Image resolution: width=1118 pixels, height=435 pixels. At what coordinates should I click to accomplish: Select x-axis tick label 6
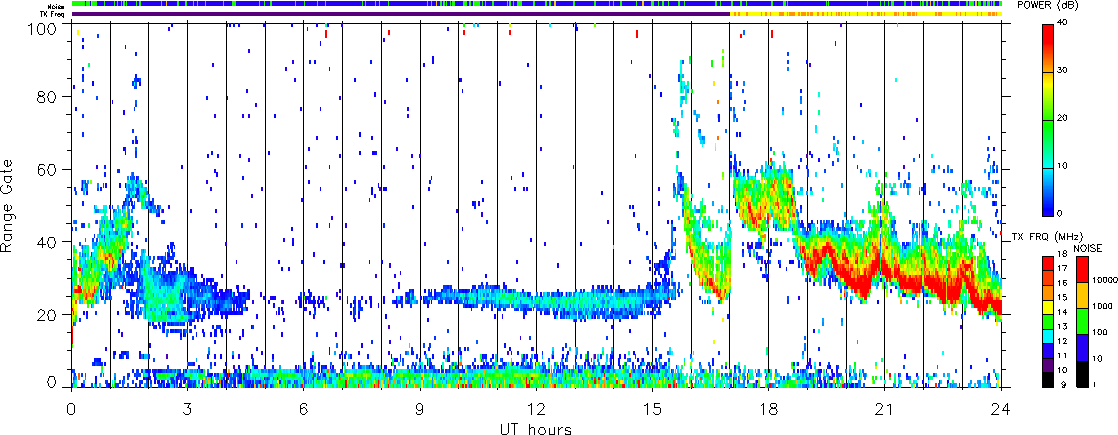[x=304, y=409]
